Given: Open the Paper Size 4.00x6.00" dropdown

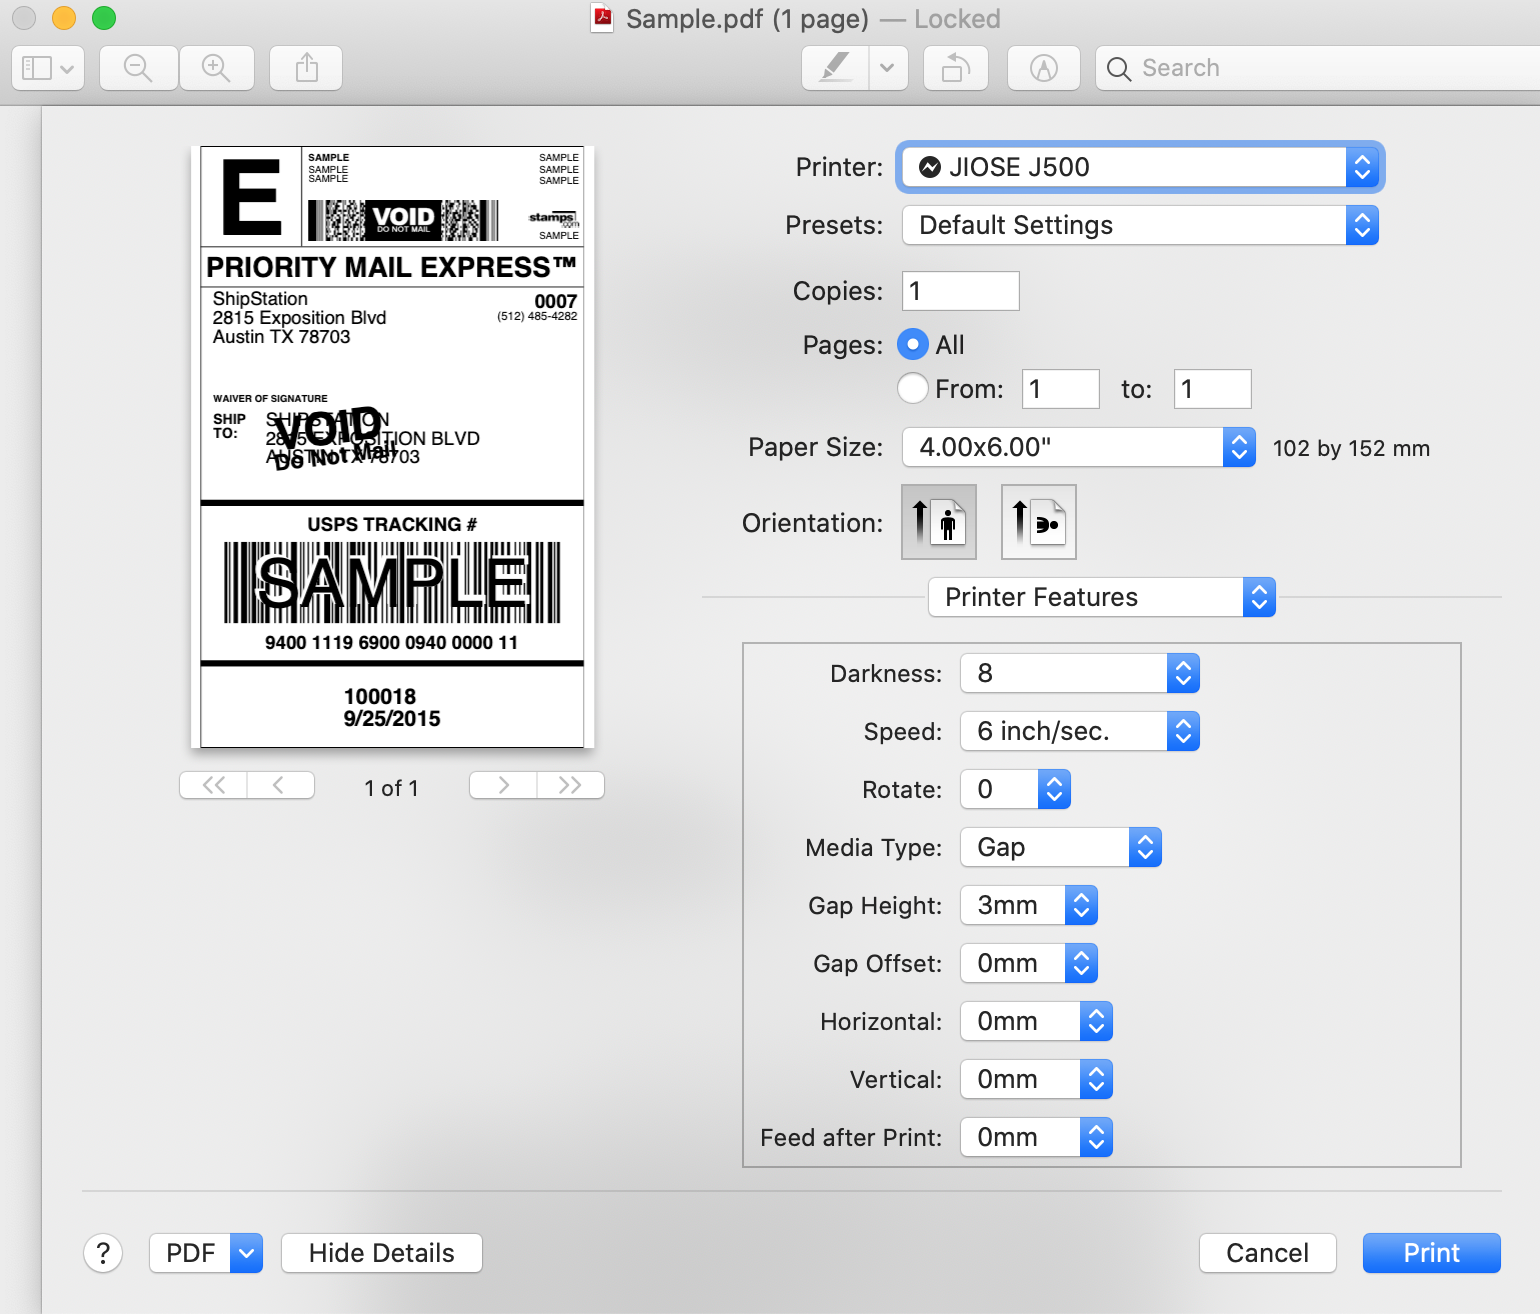Looking at the screenshot, I should [x=1079, y=447].
